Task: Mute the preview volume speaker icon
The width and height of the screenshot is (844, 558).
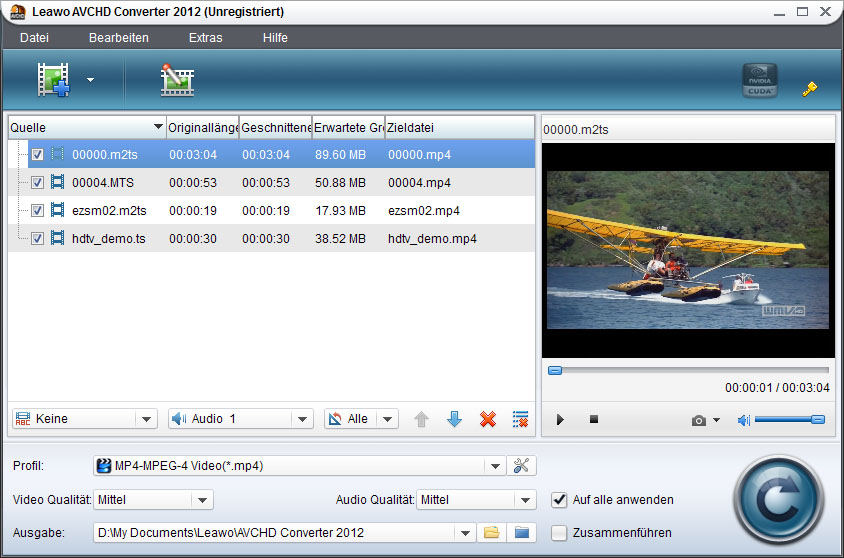Action: pyautogui.click(x=743, y=420)
